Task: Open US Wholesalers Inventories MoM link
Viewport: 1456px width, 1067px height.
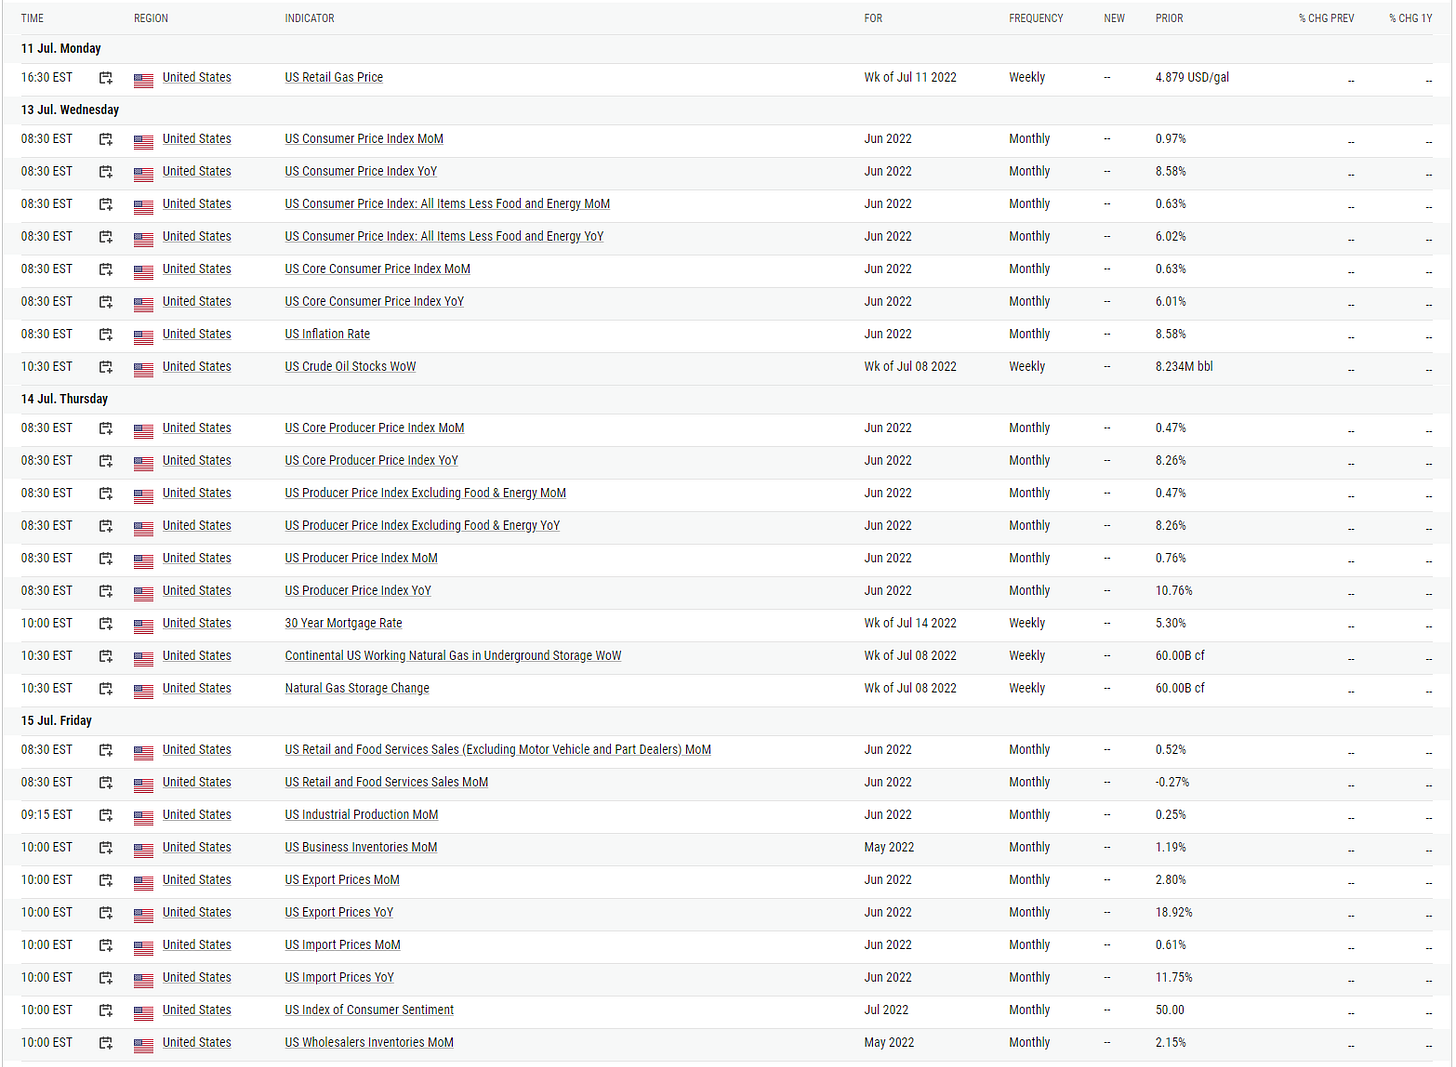Action: coord(369,1042)
